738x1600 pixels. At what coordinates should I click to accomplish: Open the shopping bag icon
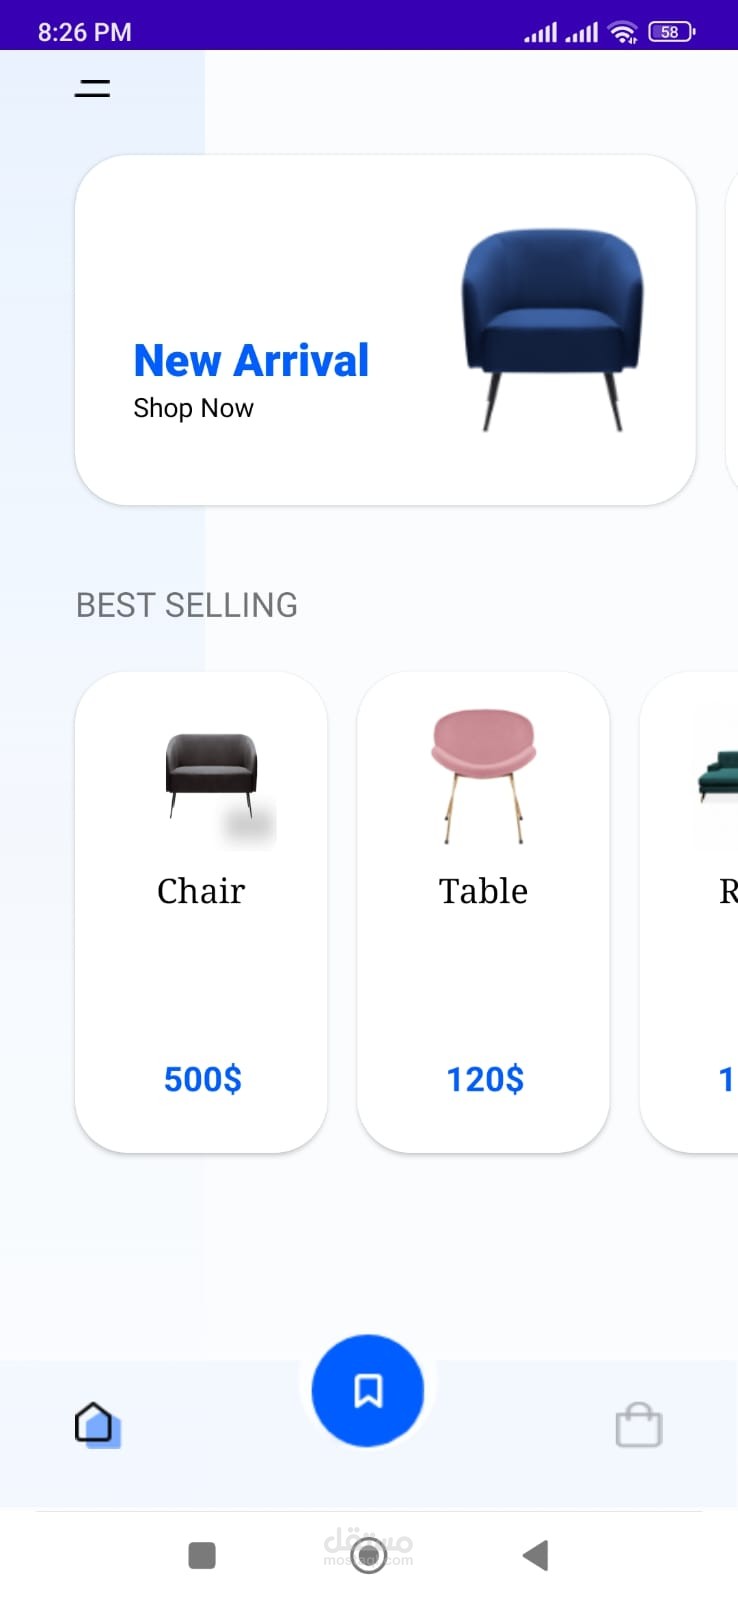coord(639,1424)
